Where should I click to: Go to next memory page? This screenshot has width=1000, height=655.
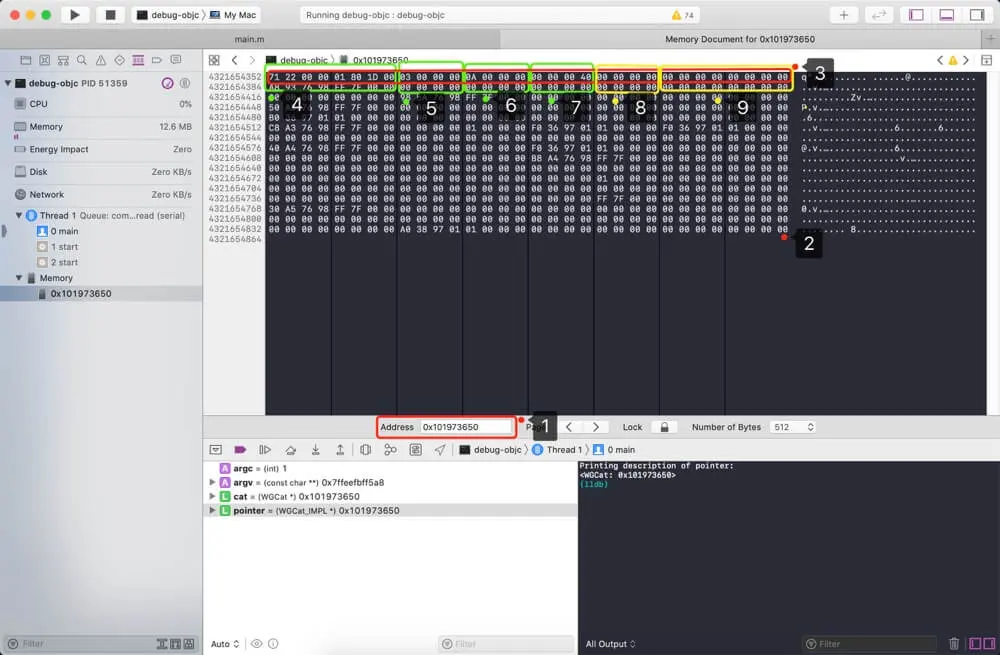coord(596,427)
